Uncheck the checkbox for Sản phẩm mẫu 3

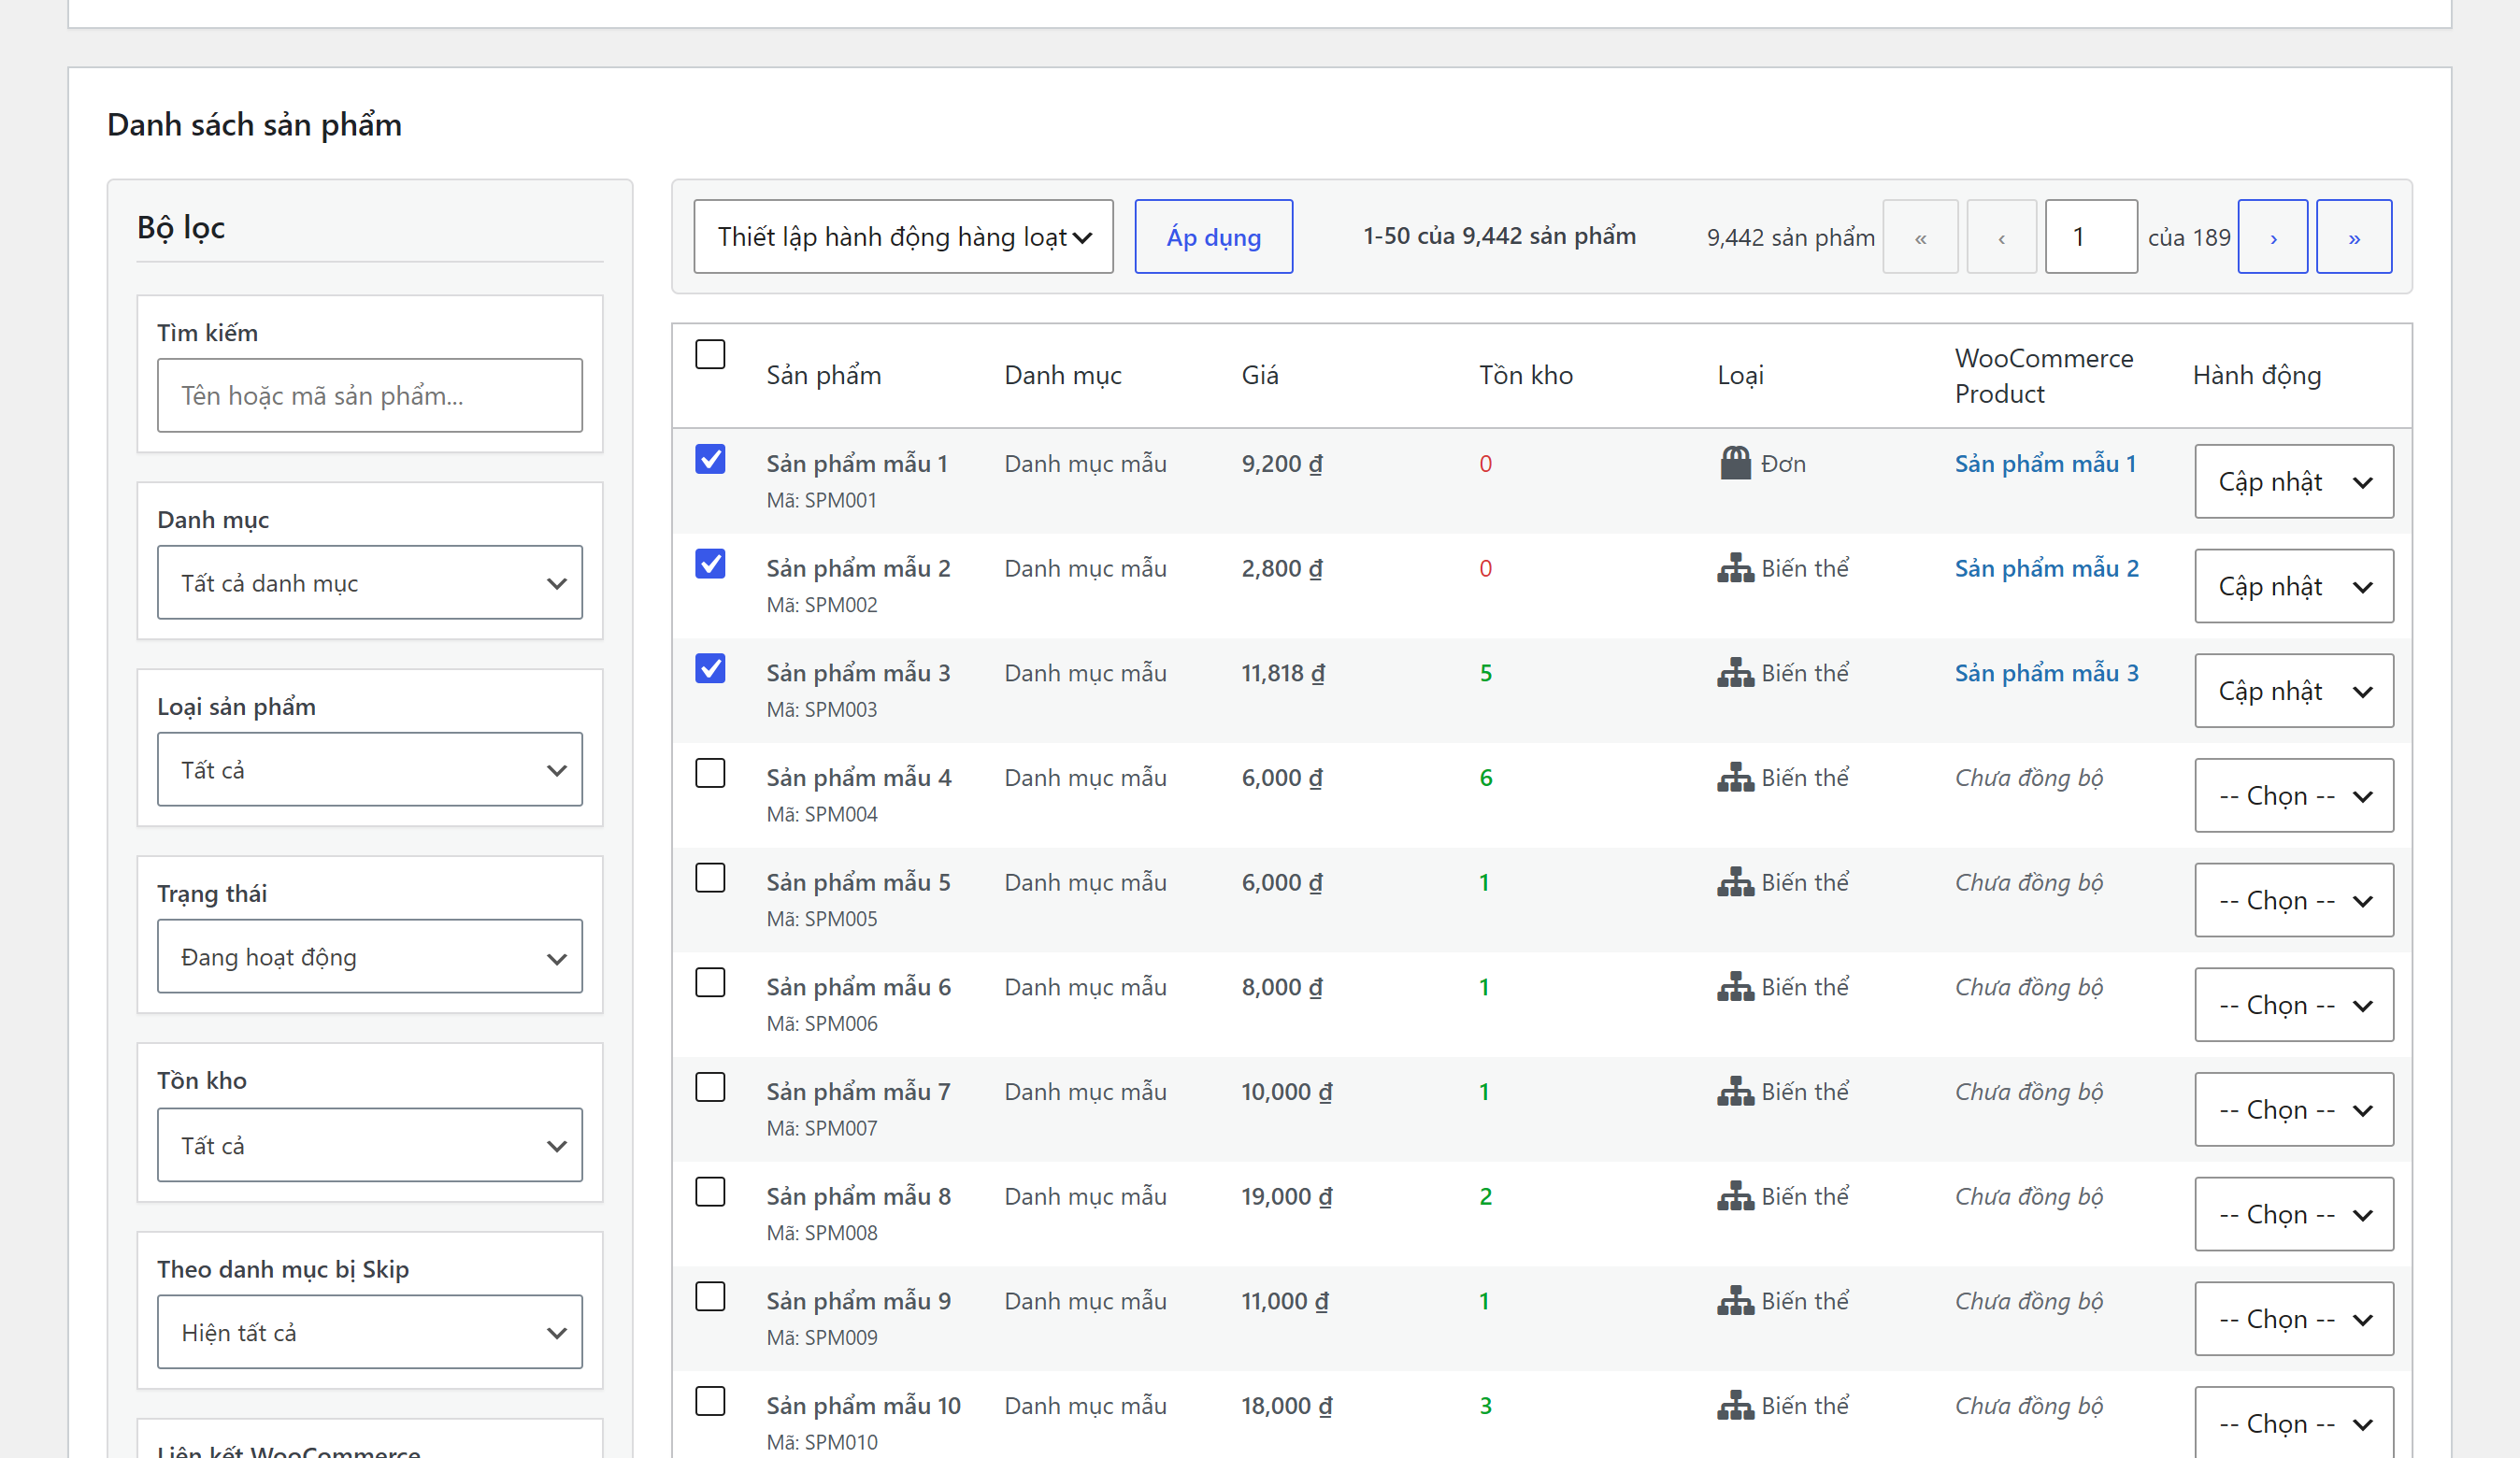tap(710, 668)
